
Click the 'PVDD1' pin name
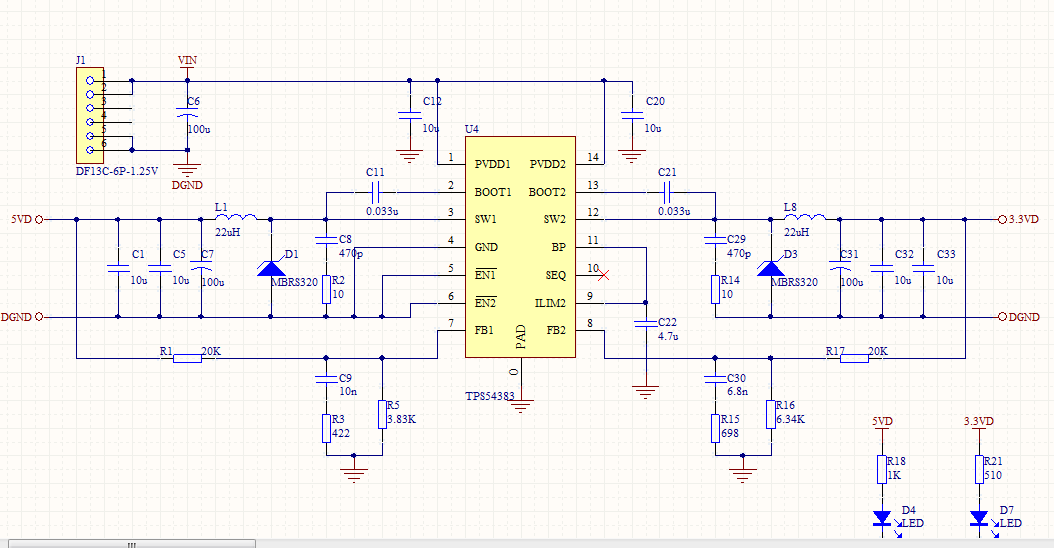tap(493, 164)
